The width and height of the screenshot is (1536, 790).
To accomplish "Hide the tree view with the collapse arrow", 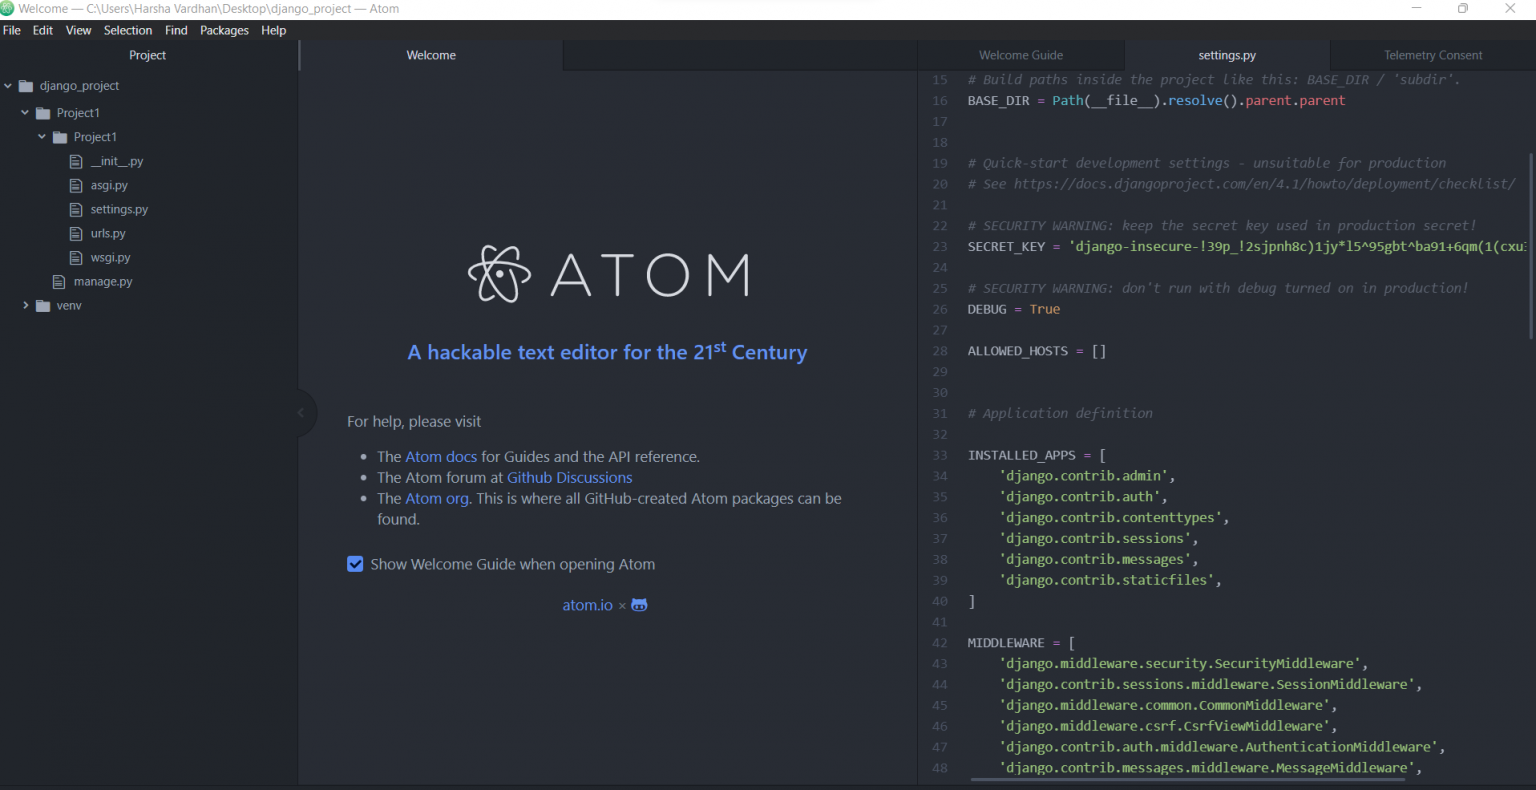I will tap(301, 412).
